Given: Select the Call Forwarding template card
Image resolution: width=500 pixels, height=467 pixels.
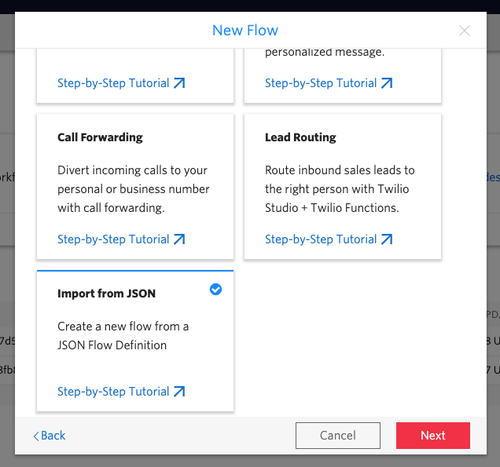Looking at the screenshot, I should pos(135,186).
